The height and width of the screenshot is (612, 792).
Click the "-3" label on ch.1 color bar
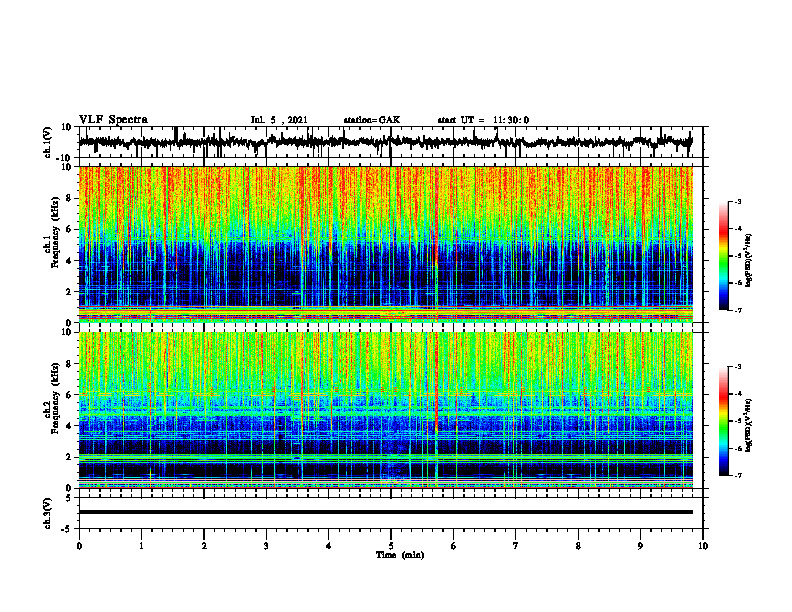point(738,201)
